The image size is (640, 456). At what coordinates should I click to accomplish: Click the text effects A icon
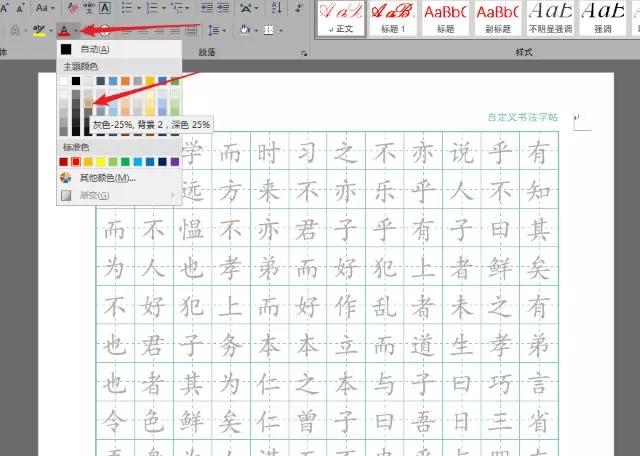[x=15, y=30]
